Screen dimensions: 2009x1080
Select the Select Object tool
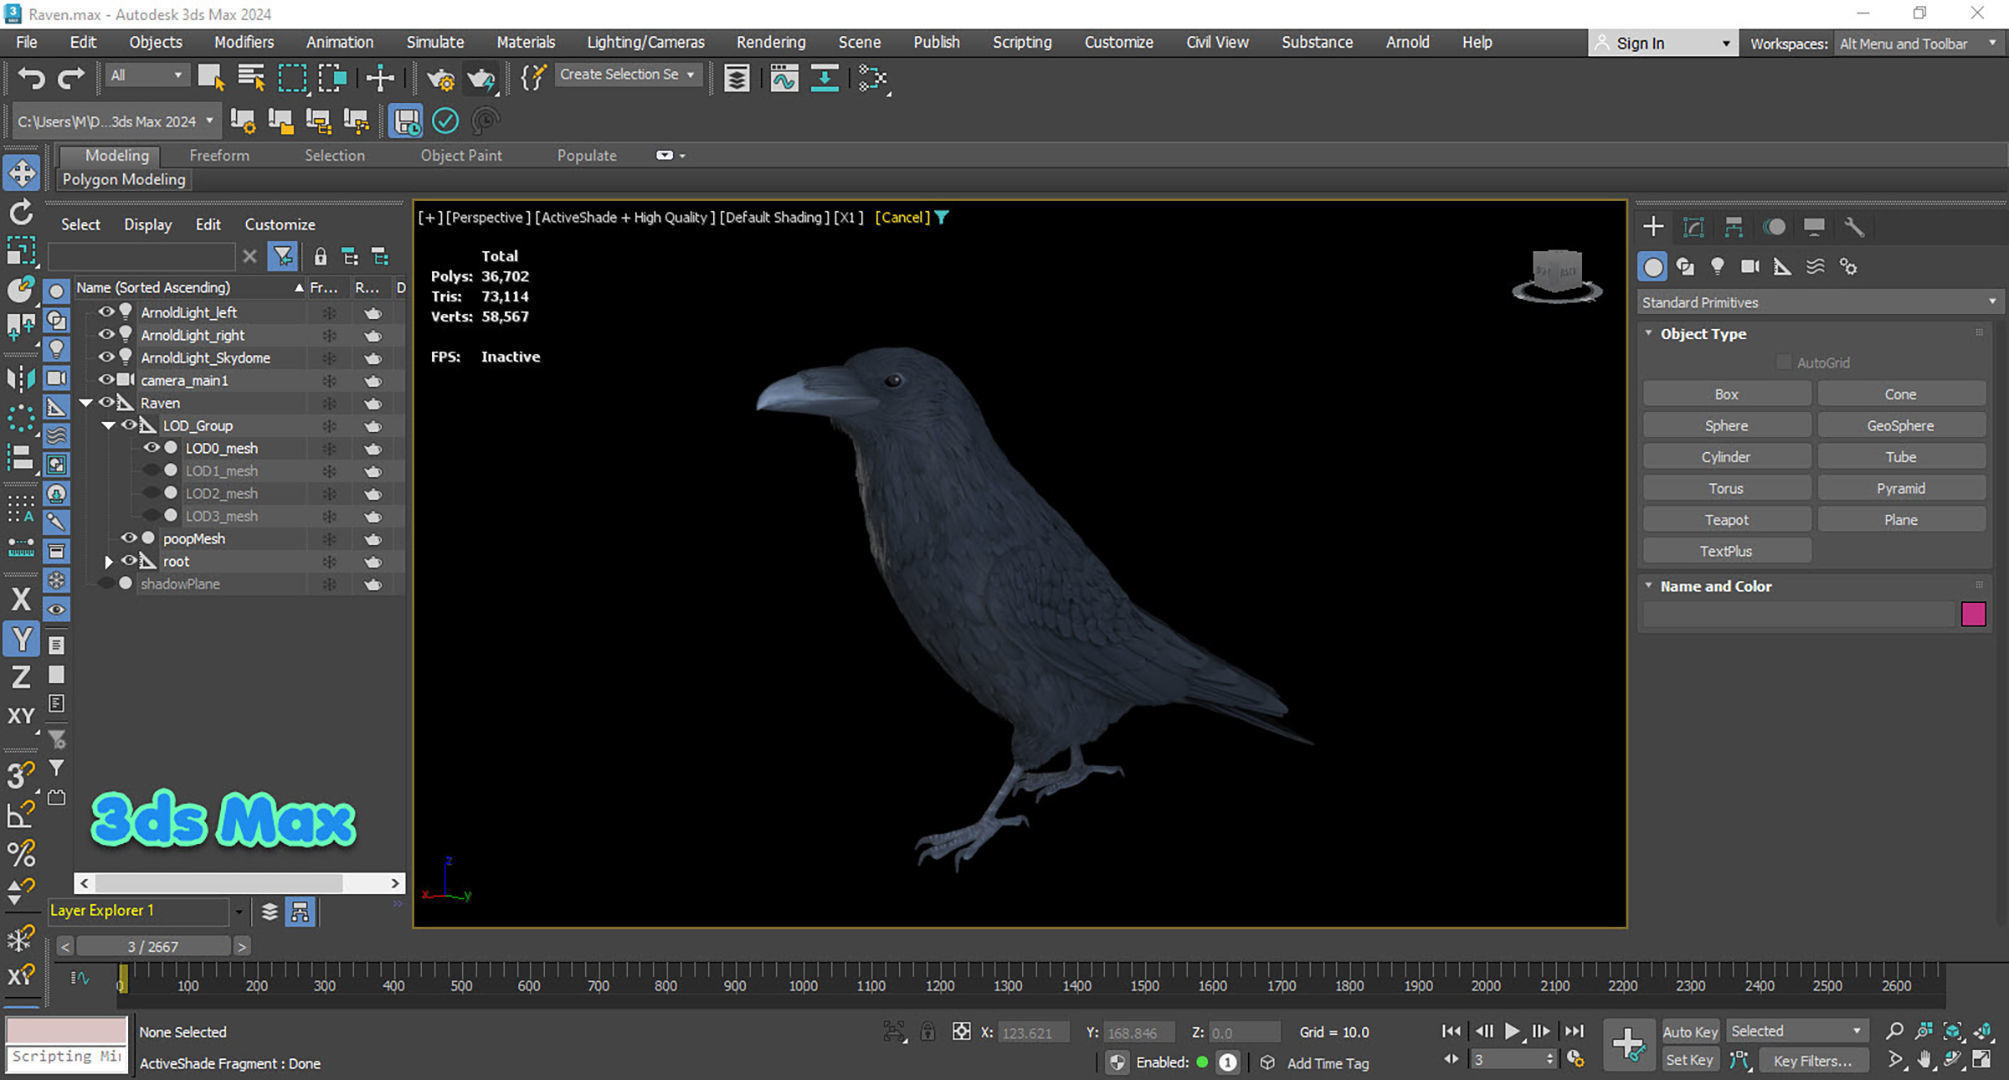coord(210,77)
